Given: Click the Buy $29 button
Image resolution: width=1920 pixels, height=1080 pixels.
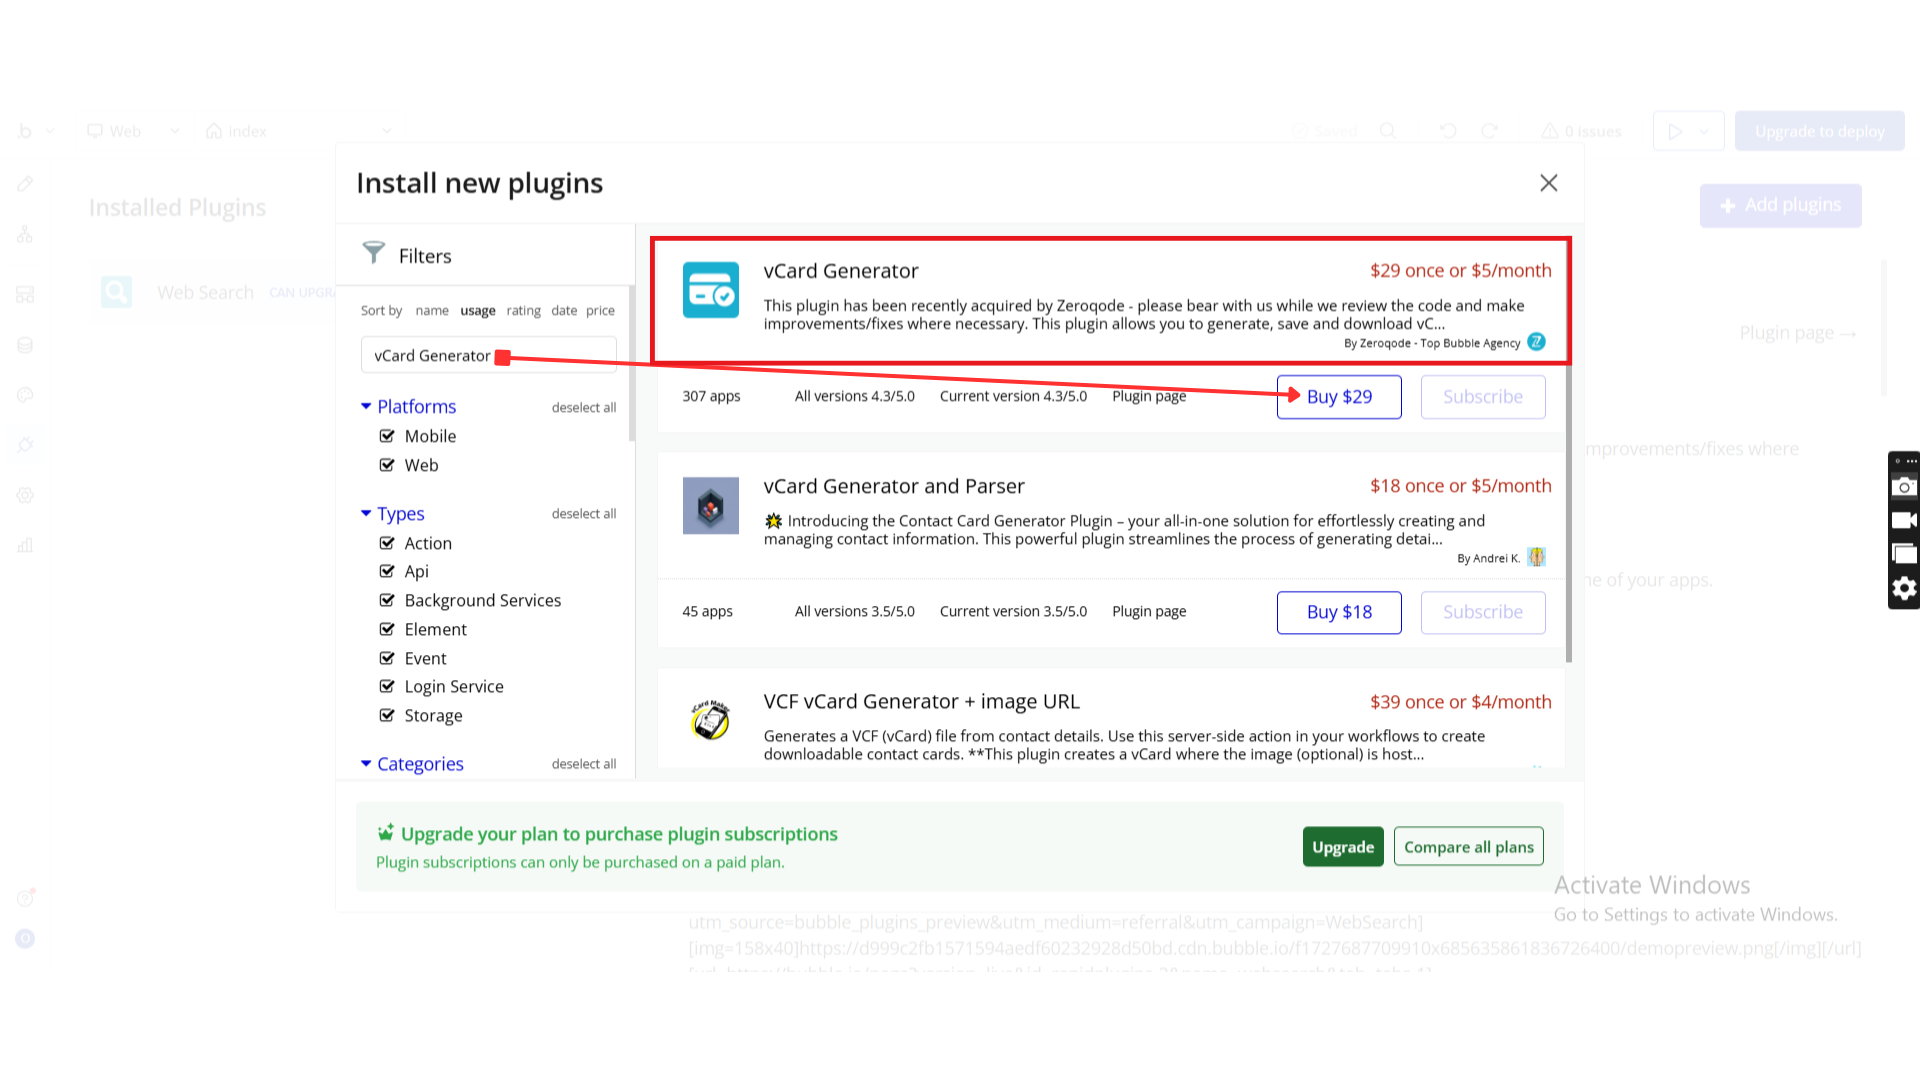Looking at the screenshot, I should [1338, 397].
